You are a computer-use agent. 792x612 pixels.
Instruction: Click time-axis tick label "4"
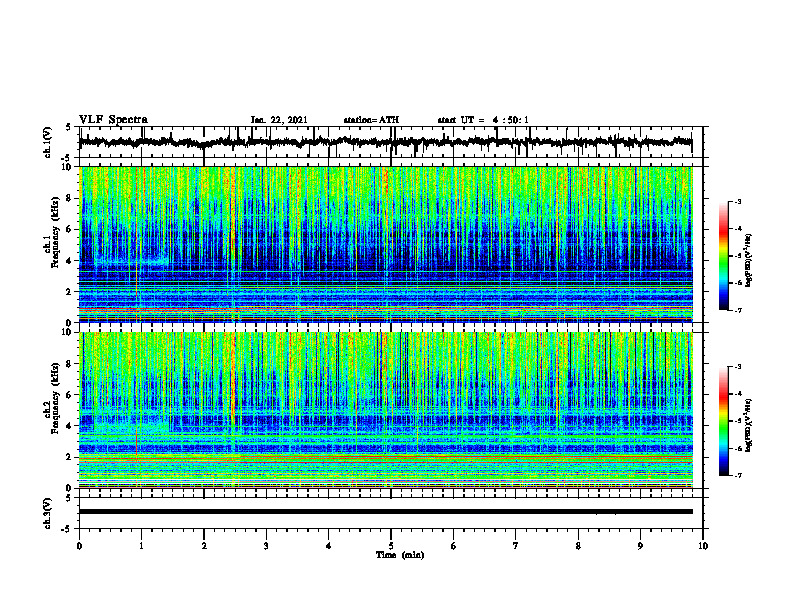click(x=329, y=546)
